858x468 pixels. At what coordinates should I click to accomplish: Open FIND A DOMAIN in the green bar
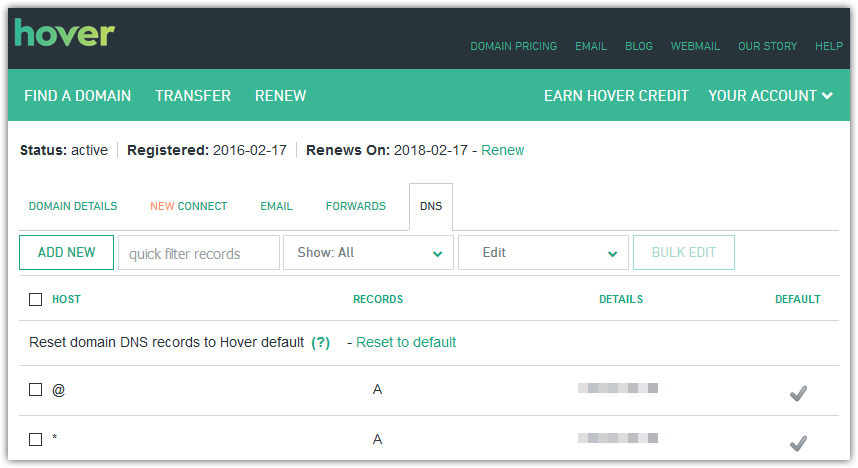pyautogui.click(x=78, y=96)
